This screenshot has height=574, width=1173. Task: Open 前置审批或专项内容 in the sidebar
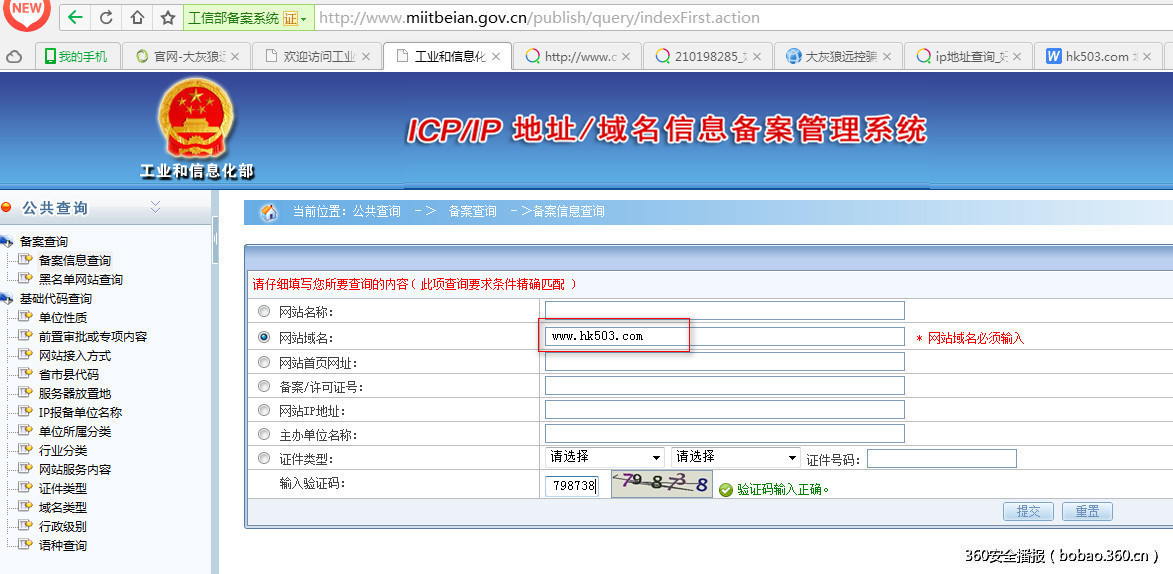click(x=93, y=337)
